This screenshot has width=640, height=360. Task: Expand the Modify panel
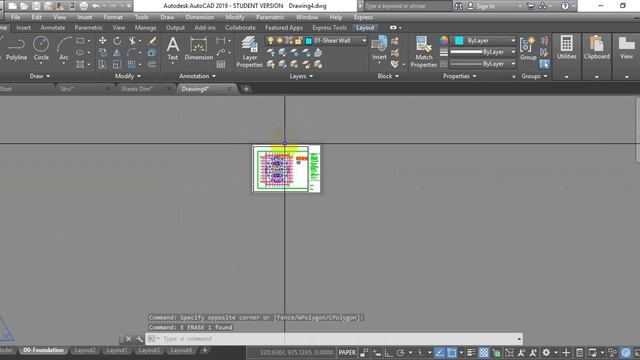point(128,76)
